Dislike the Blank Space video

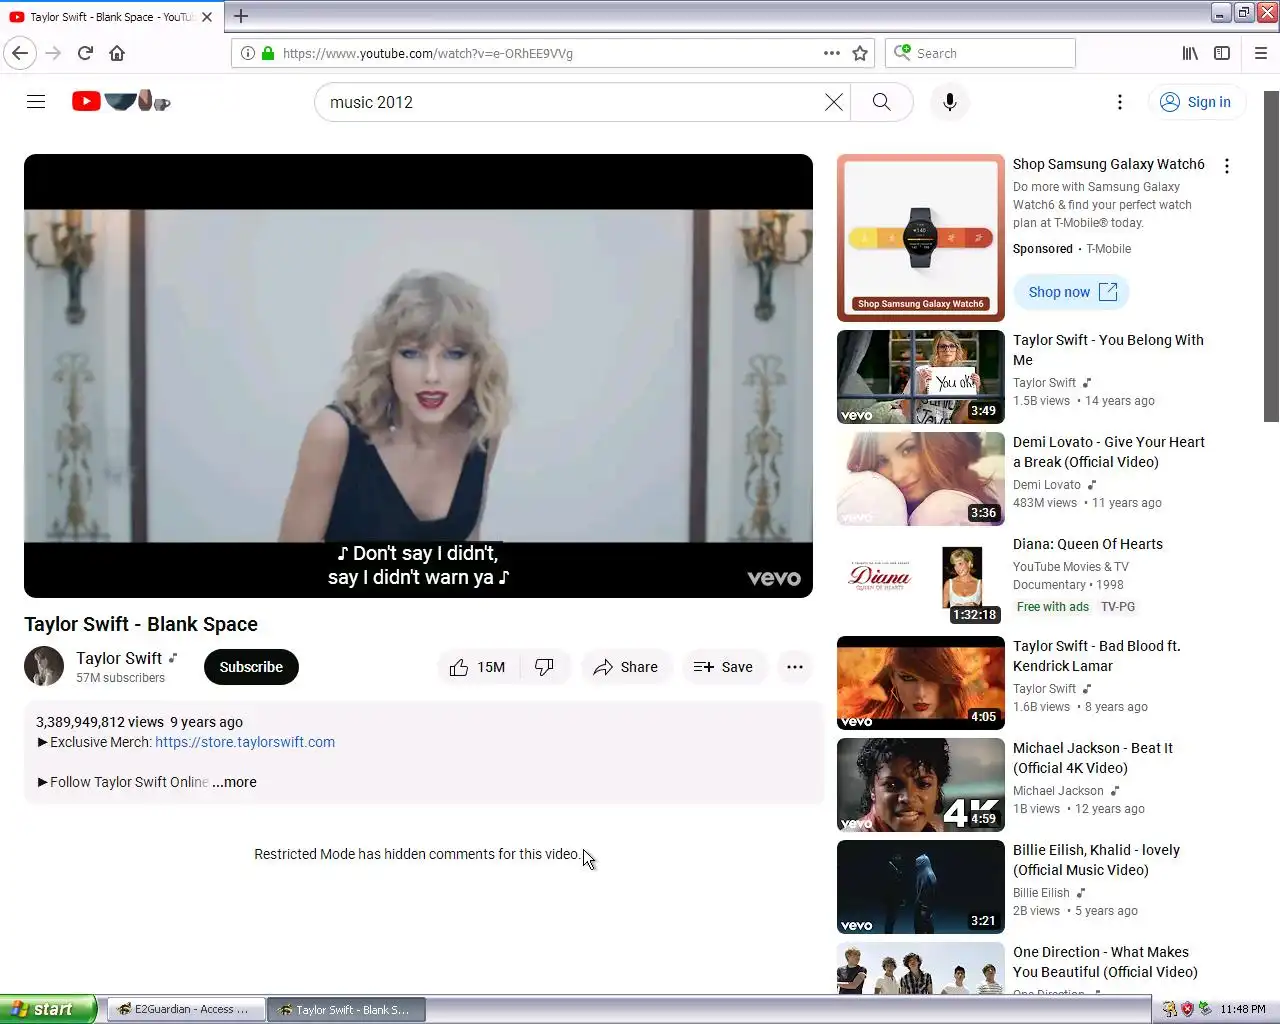(x=545, y=667)
